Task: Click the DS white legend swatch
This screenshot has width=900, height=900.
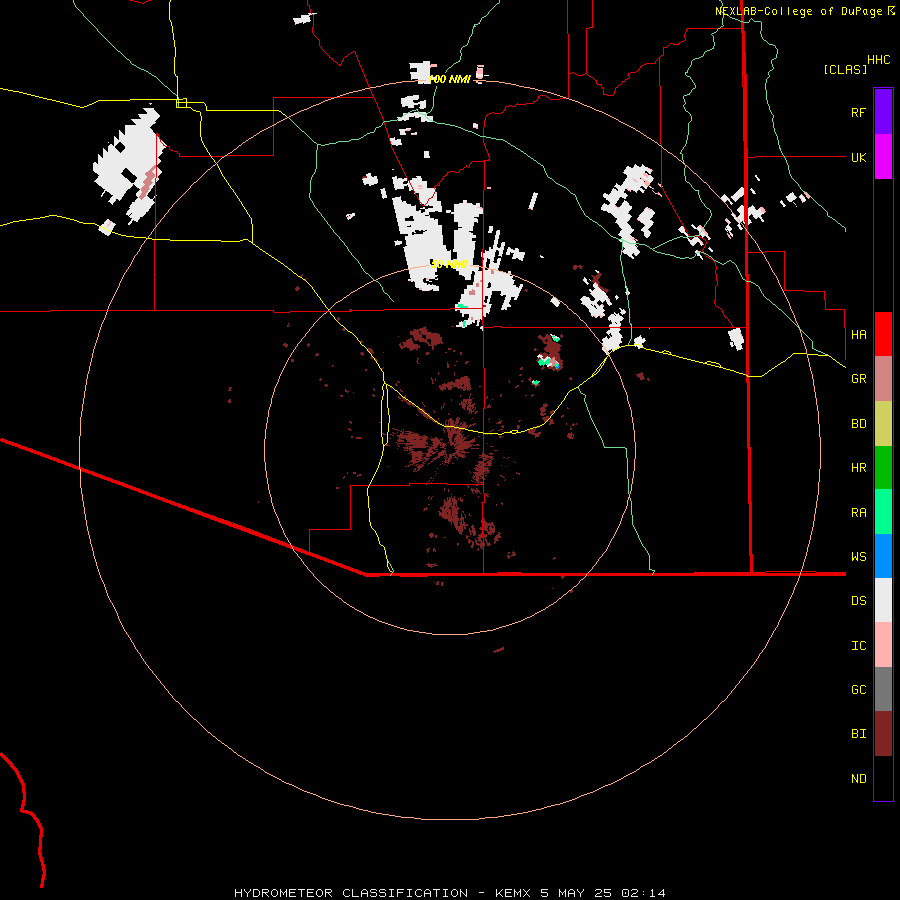Action: 883,600
